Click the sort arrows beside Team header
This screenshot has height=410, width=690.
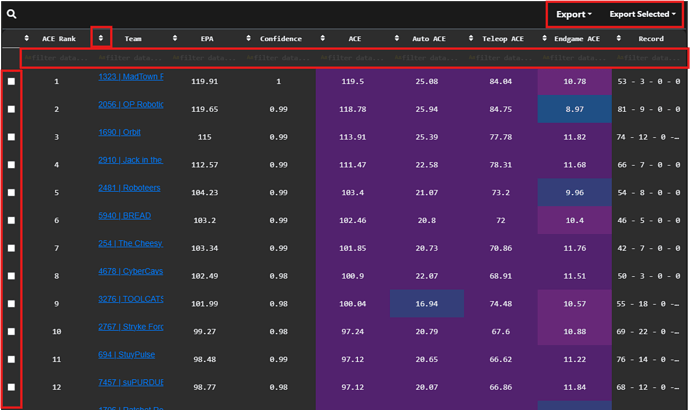tap(101, 38)
